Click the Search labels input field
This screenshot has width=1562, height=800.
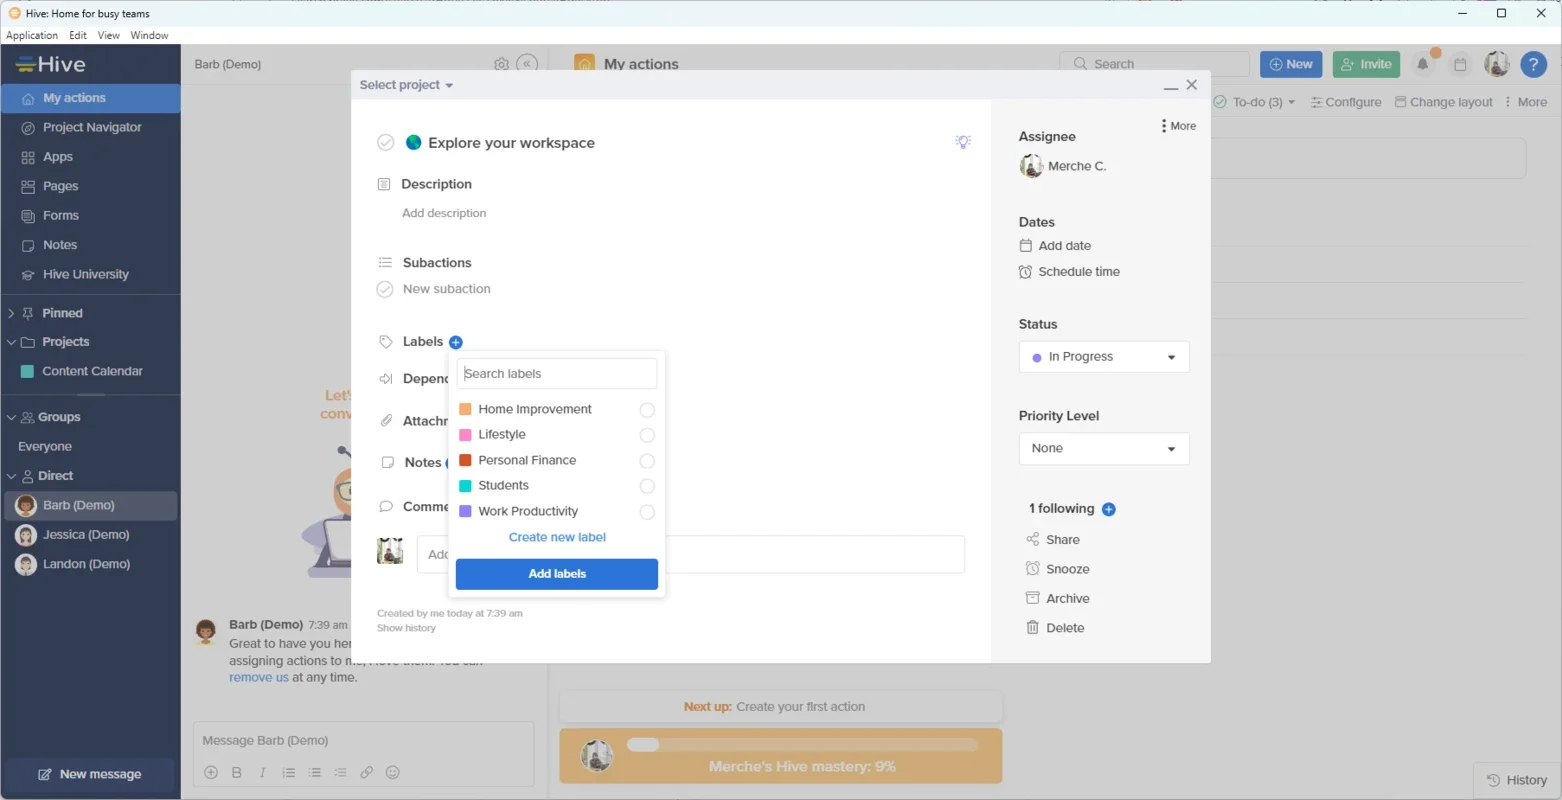point(557,374)
